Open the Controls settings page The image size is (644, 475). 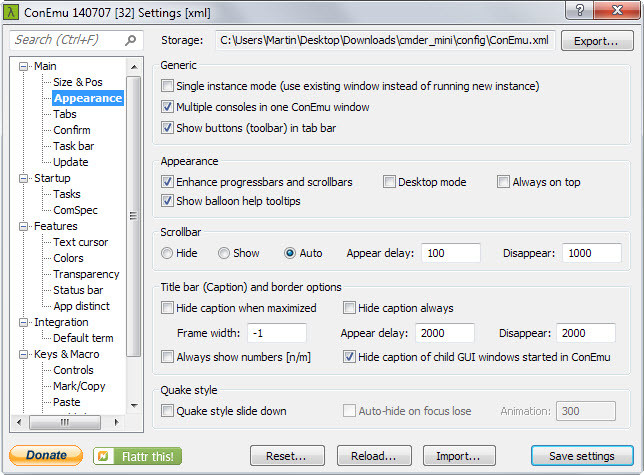coord(73,370)
